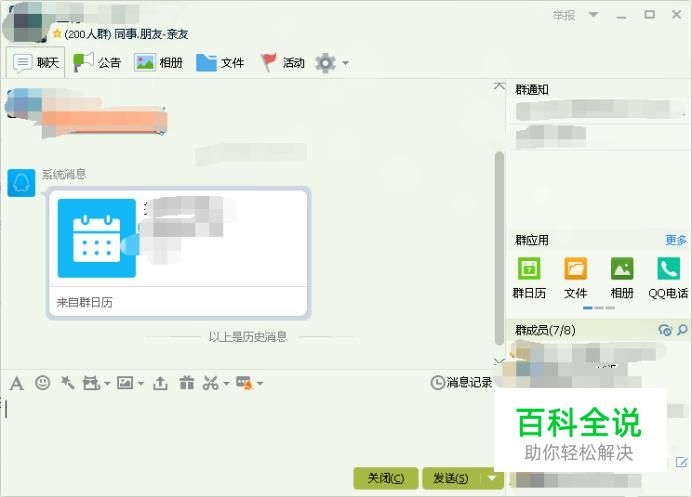Click the edit pencil icon at lower right
This screenshot has width=692, height=497.
coord(682,462)
